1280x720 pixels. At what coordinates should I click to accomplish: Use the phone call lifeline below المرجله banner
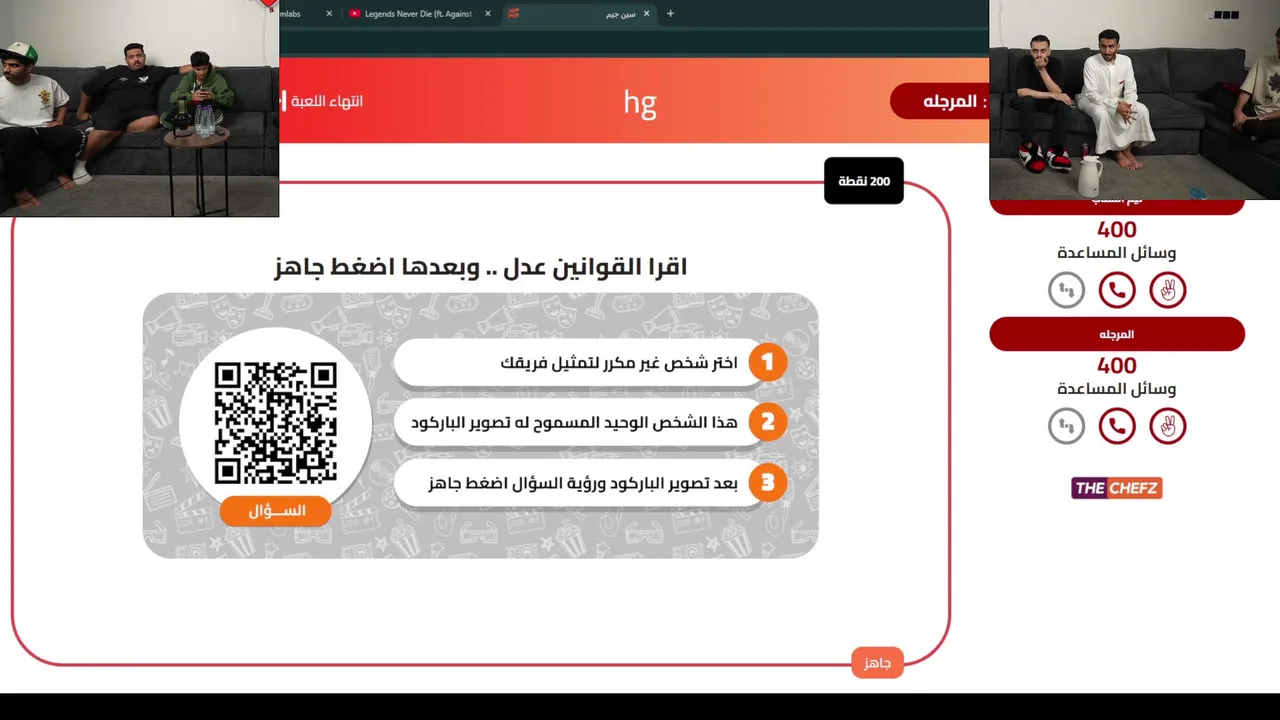(1117, 426)
